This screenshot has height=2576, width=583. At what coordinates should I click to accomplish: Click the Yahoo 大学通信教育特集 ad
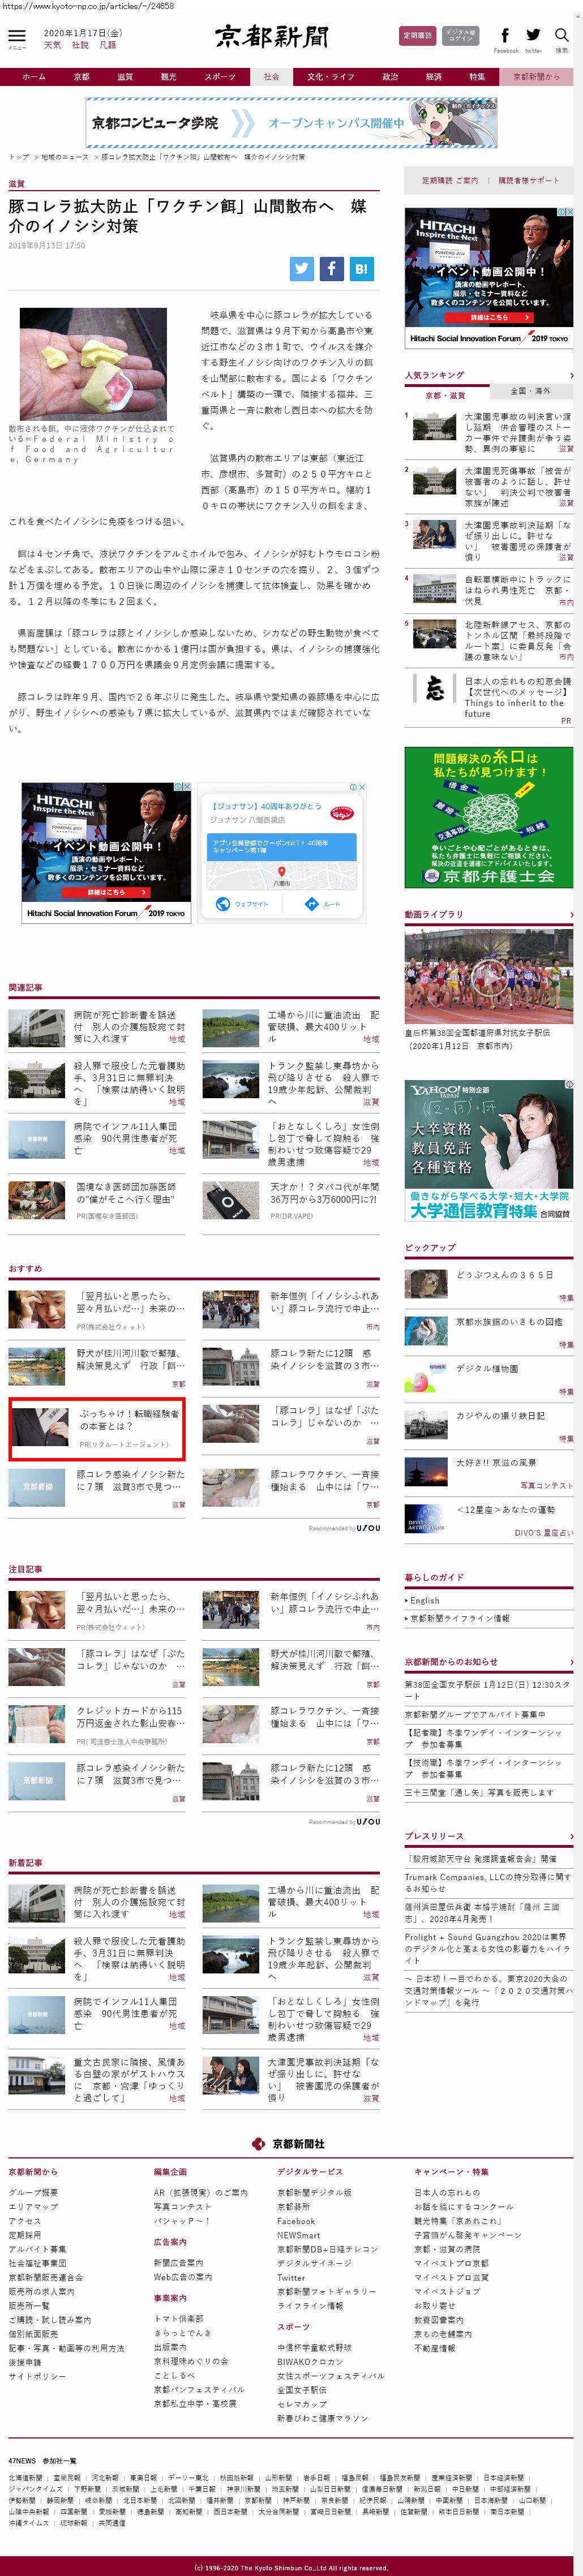tap(489, 1150)
